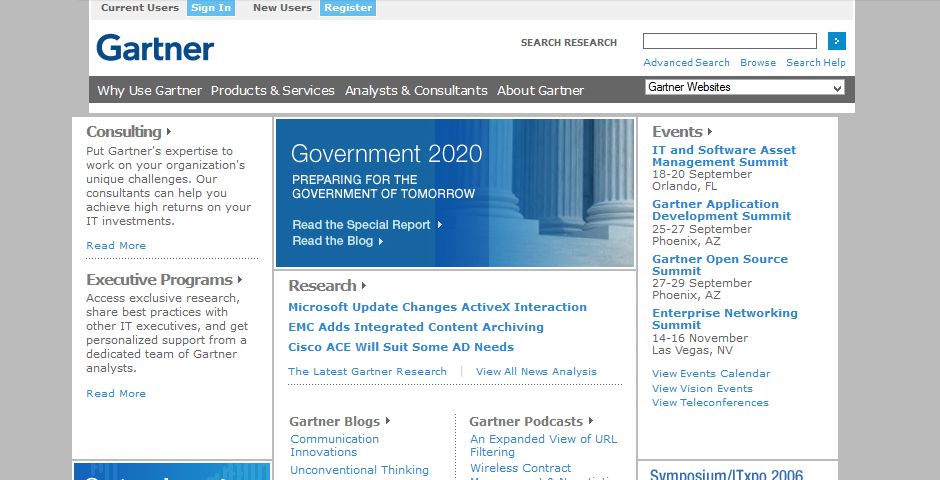The image size is (940, 480).
Task: Click the arrow icon beside Executive Programs
Action: pos(240,279)
